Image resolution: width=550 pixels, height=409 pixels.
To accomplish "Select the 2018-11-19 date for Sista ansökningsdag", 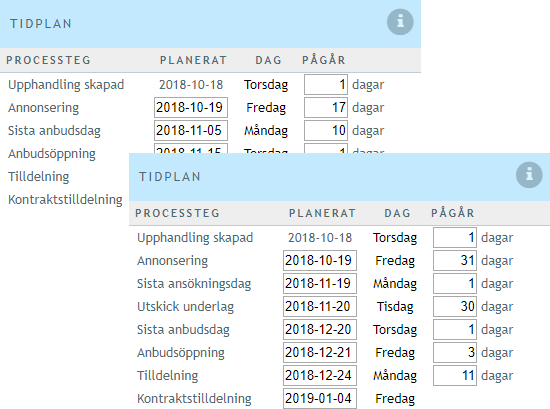I will pos(320,283).
